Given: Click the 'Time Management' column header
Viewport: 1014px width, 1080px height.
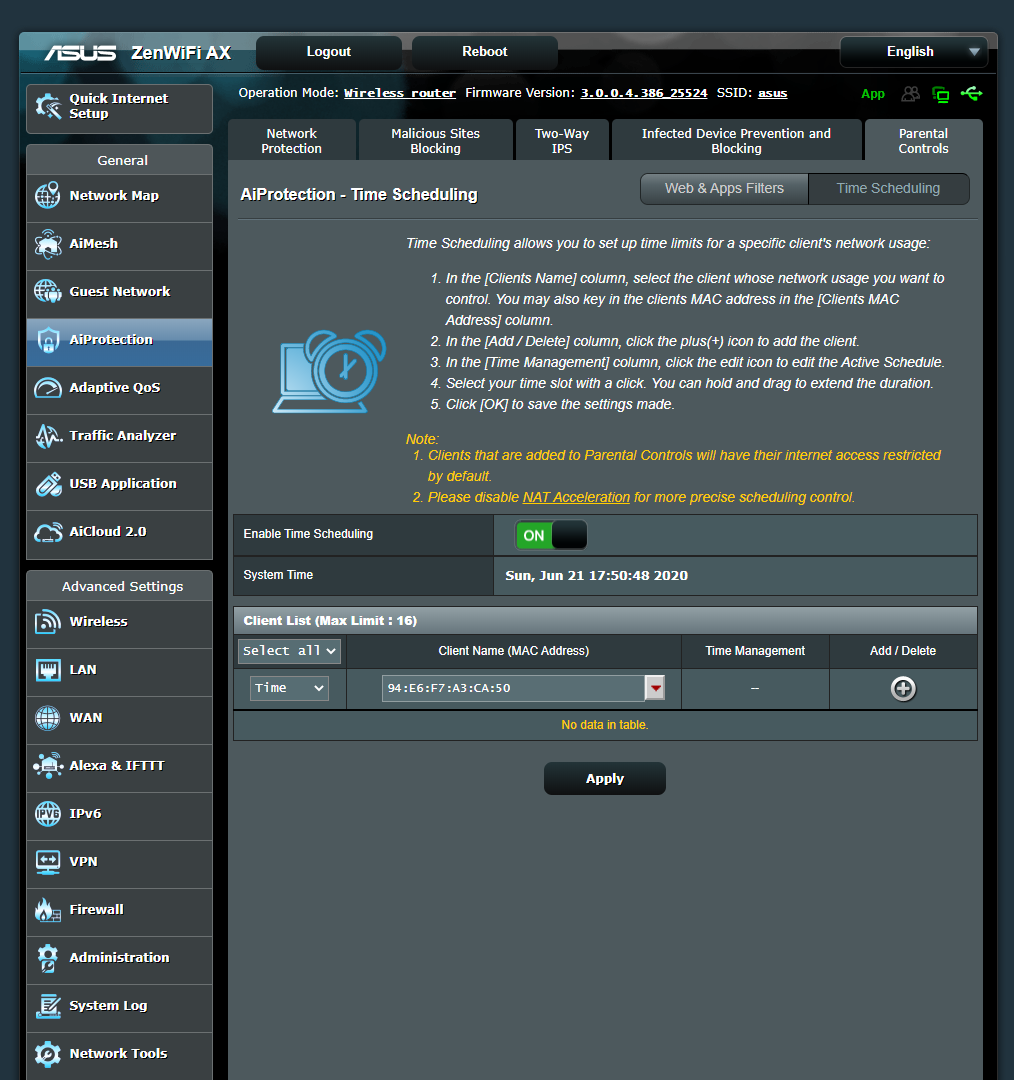Looking at the screenshot, I should click(755, 651).
